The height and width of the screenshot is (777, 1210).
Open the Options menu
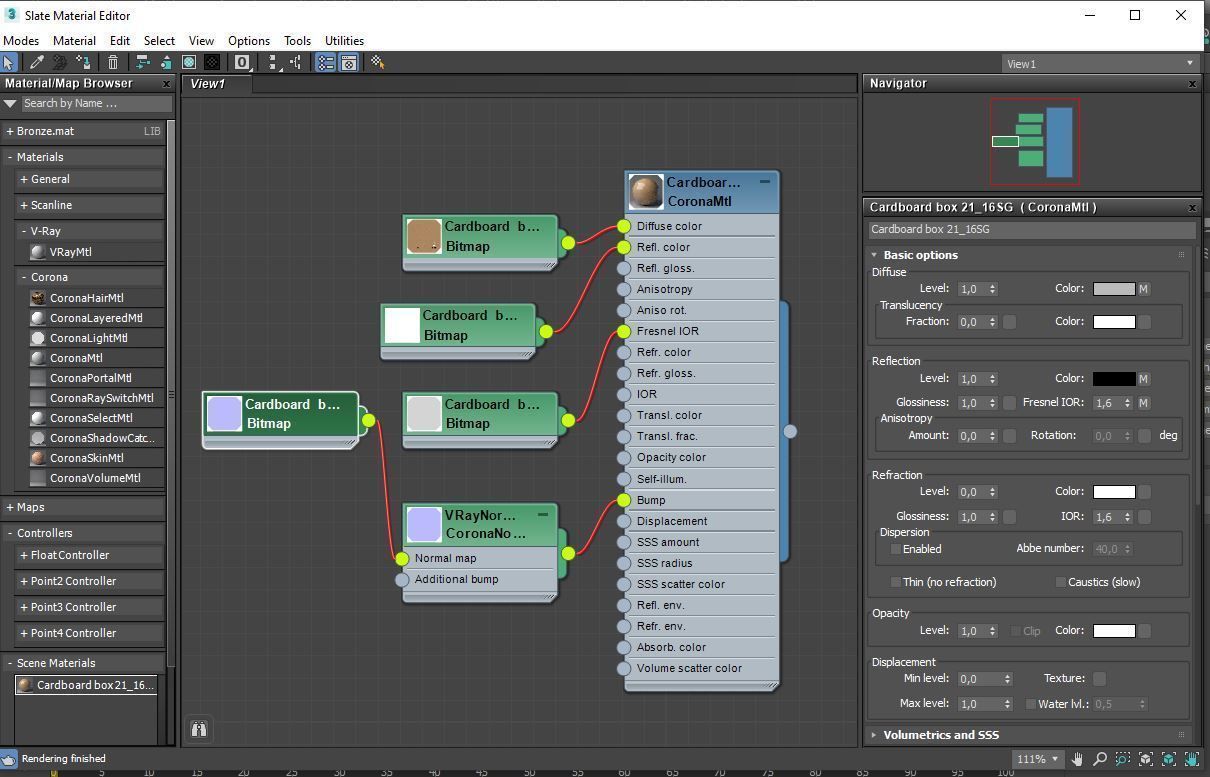248,41
